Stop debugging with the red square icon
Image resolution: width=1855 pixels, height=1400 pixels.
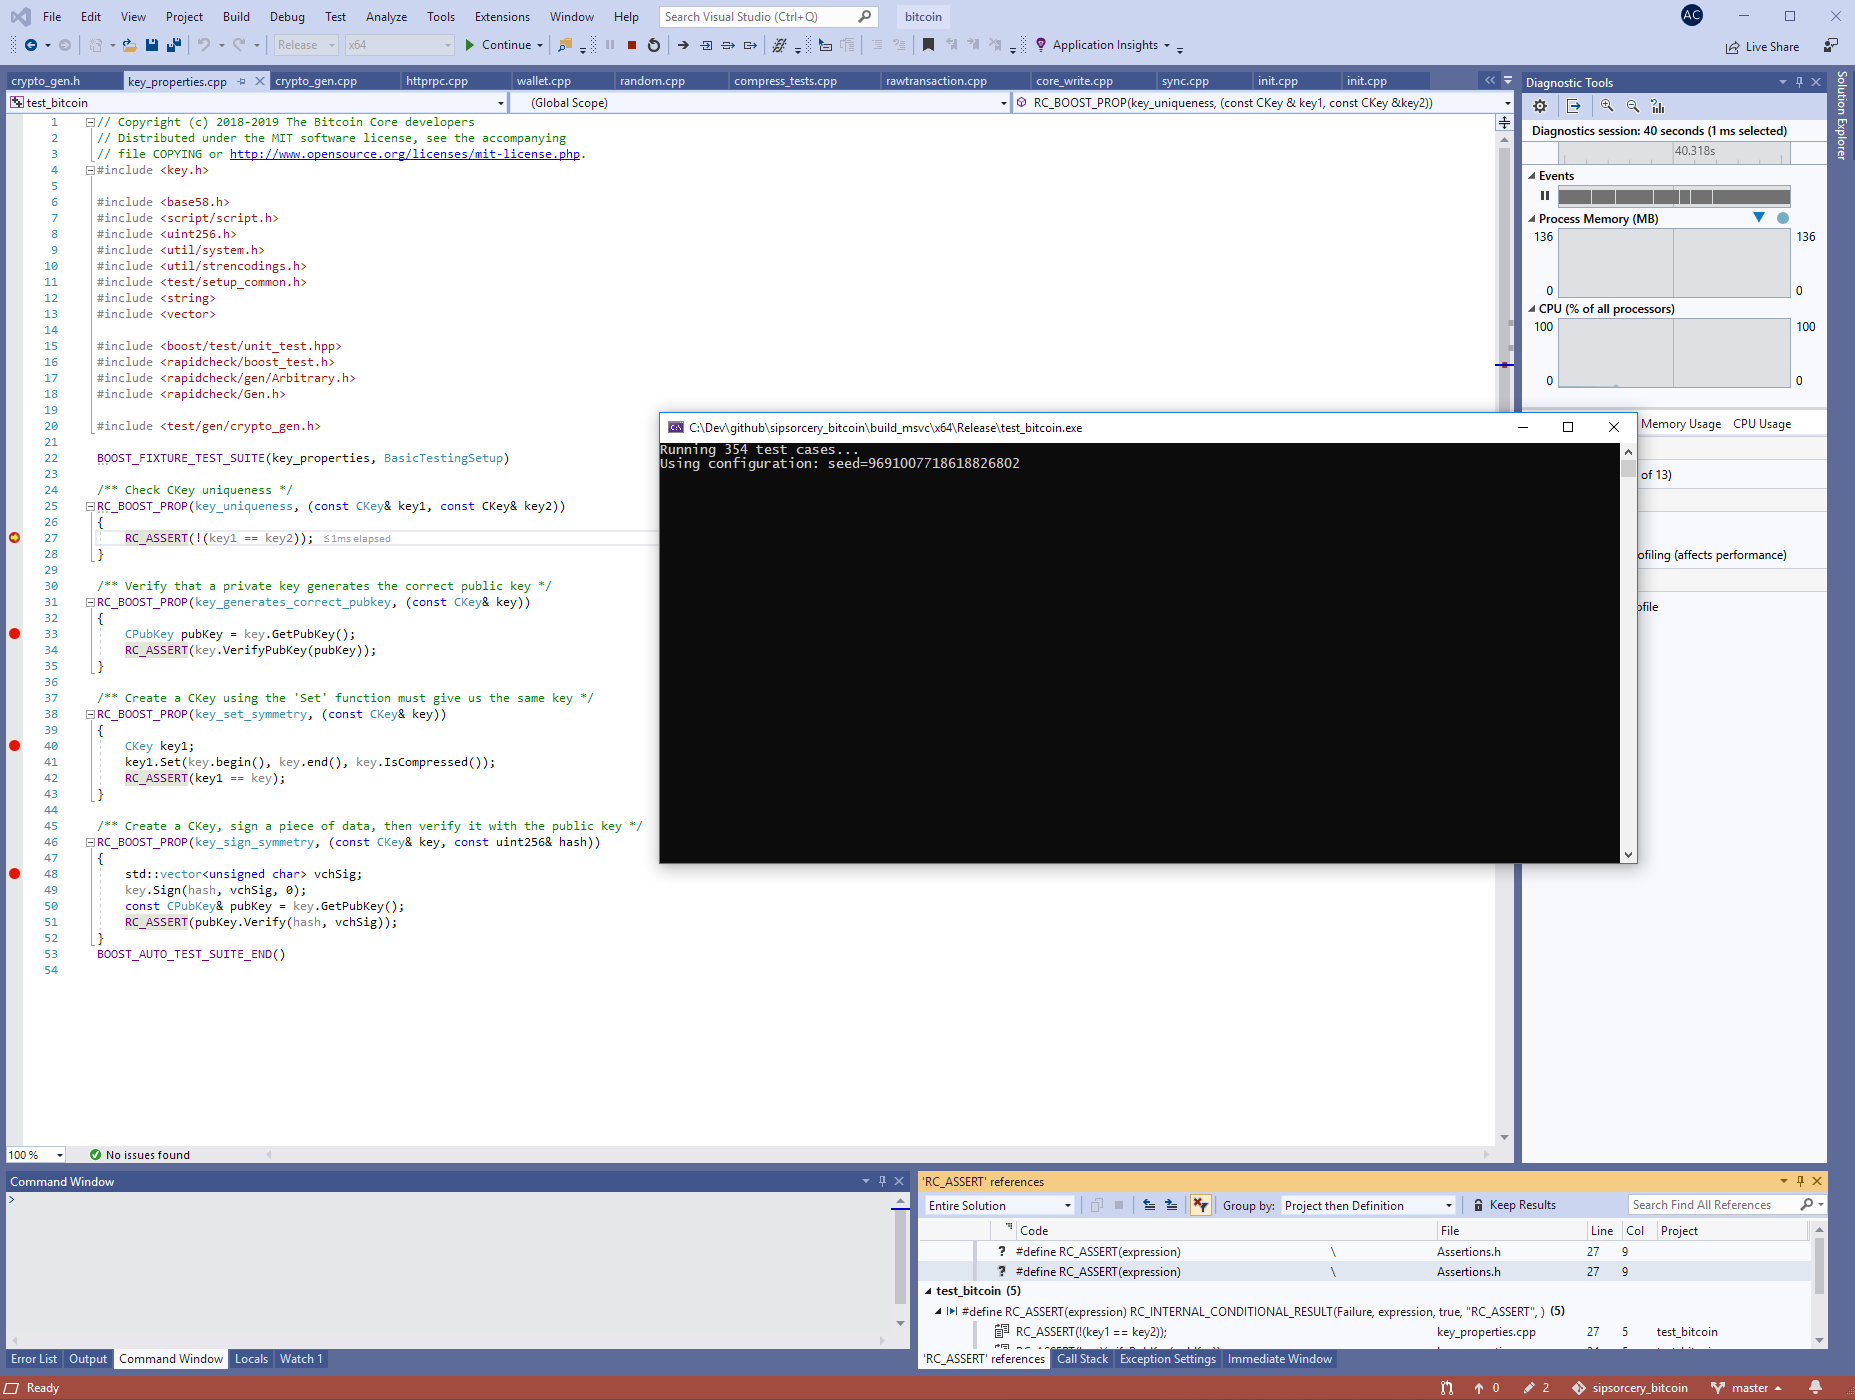[x=632, y=45]
